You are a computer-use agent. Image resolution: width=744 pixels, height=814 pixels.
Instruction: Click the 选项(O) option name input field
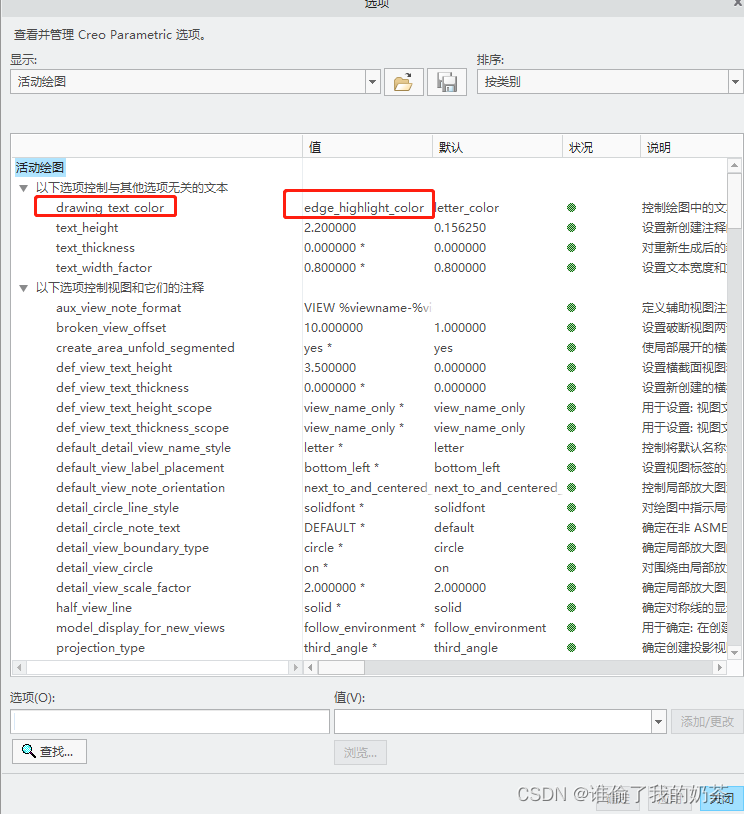(170, 721)
